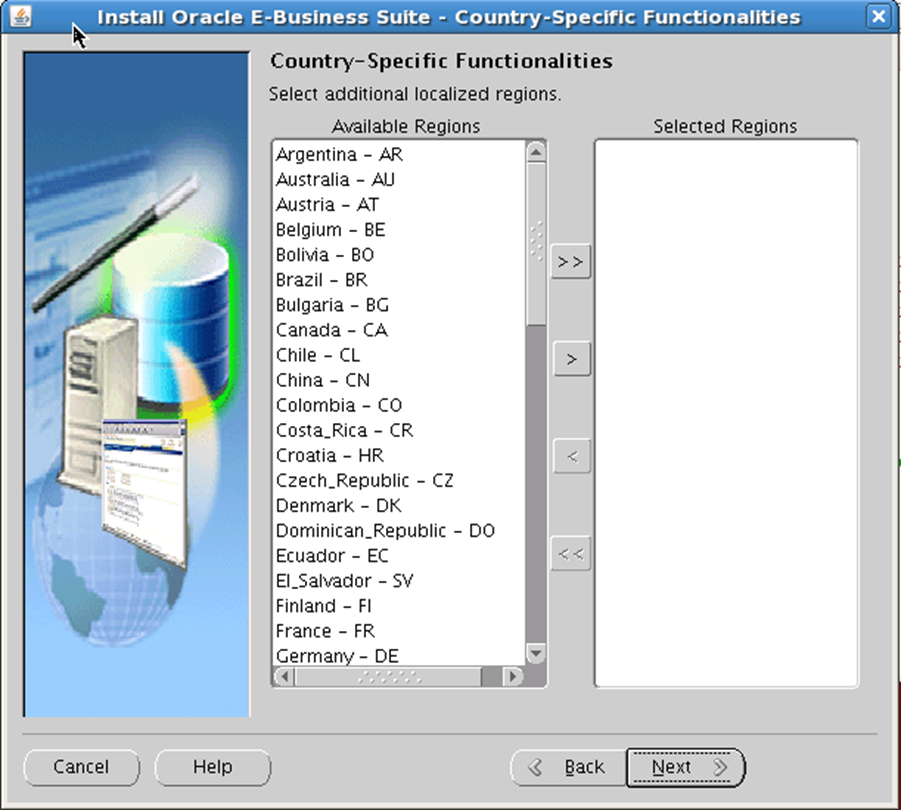Select Dominican_Republic - DO
Viewport: 901px width, 810px height.
(x=399, y=531)
